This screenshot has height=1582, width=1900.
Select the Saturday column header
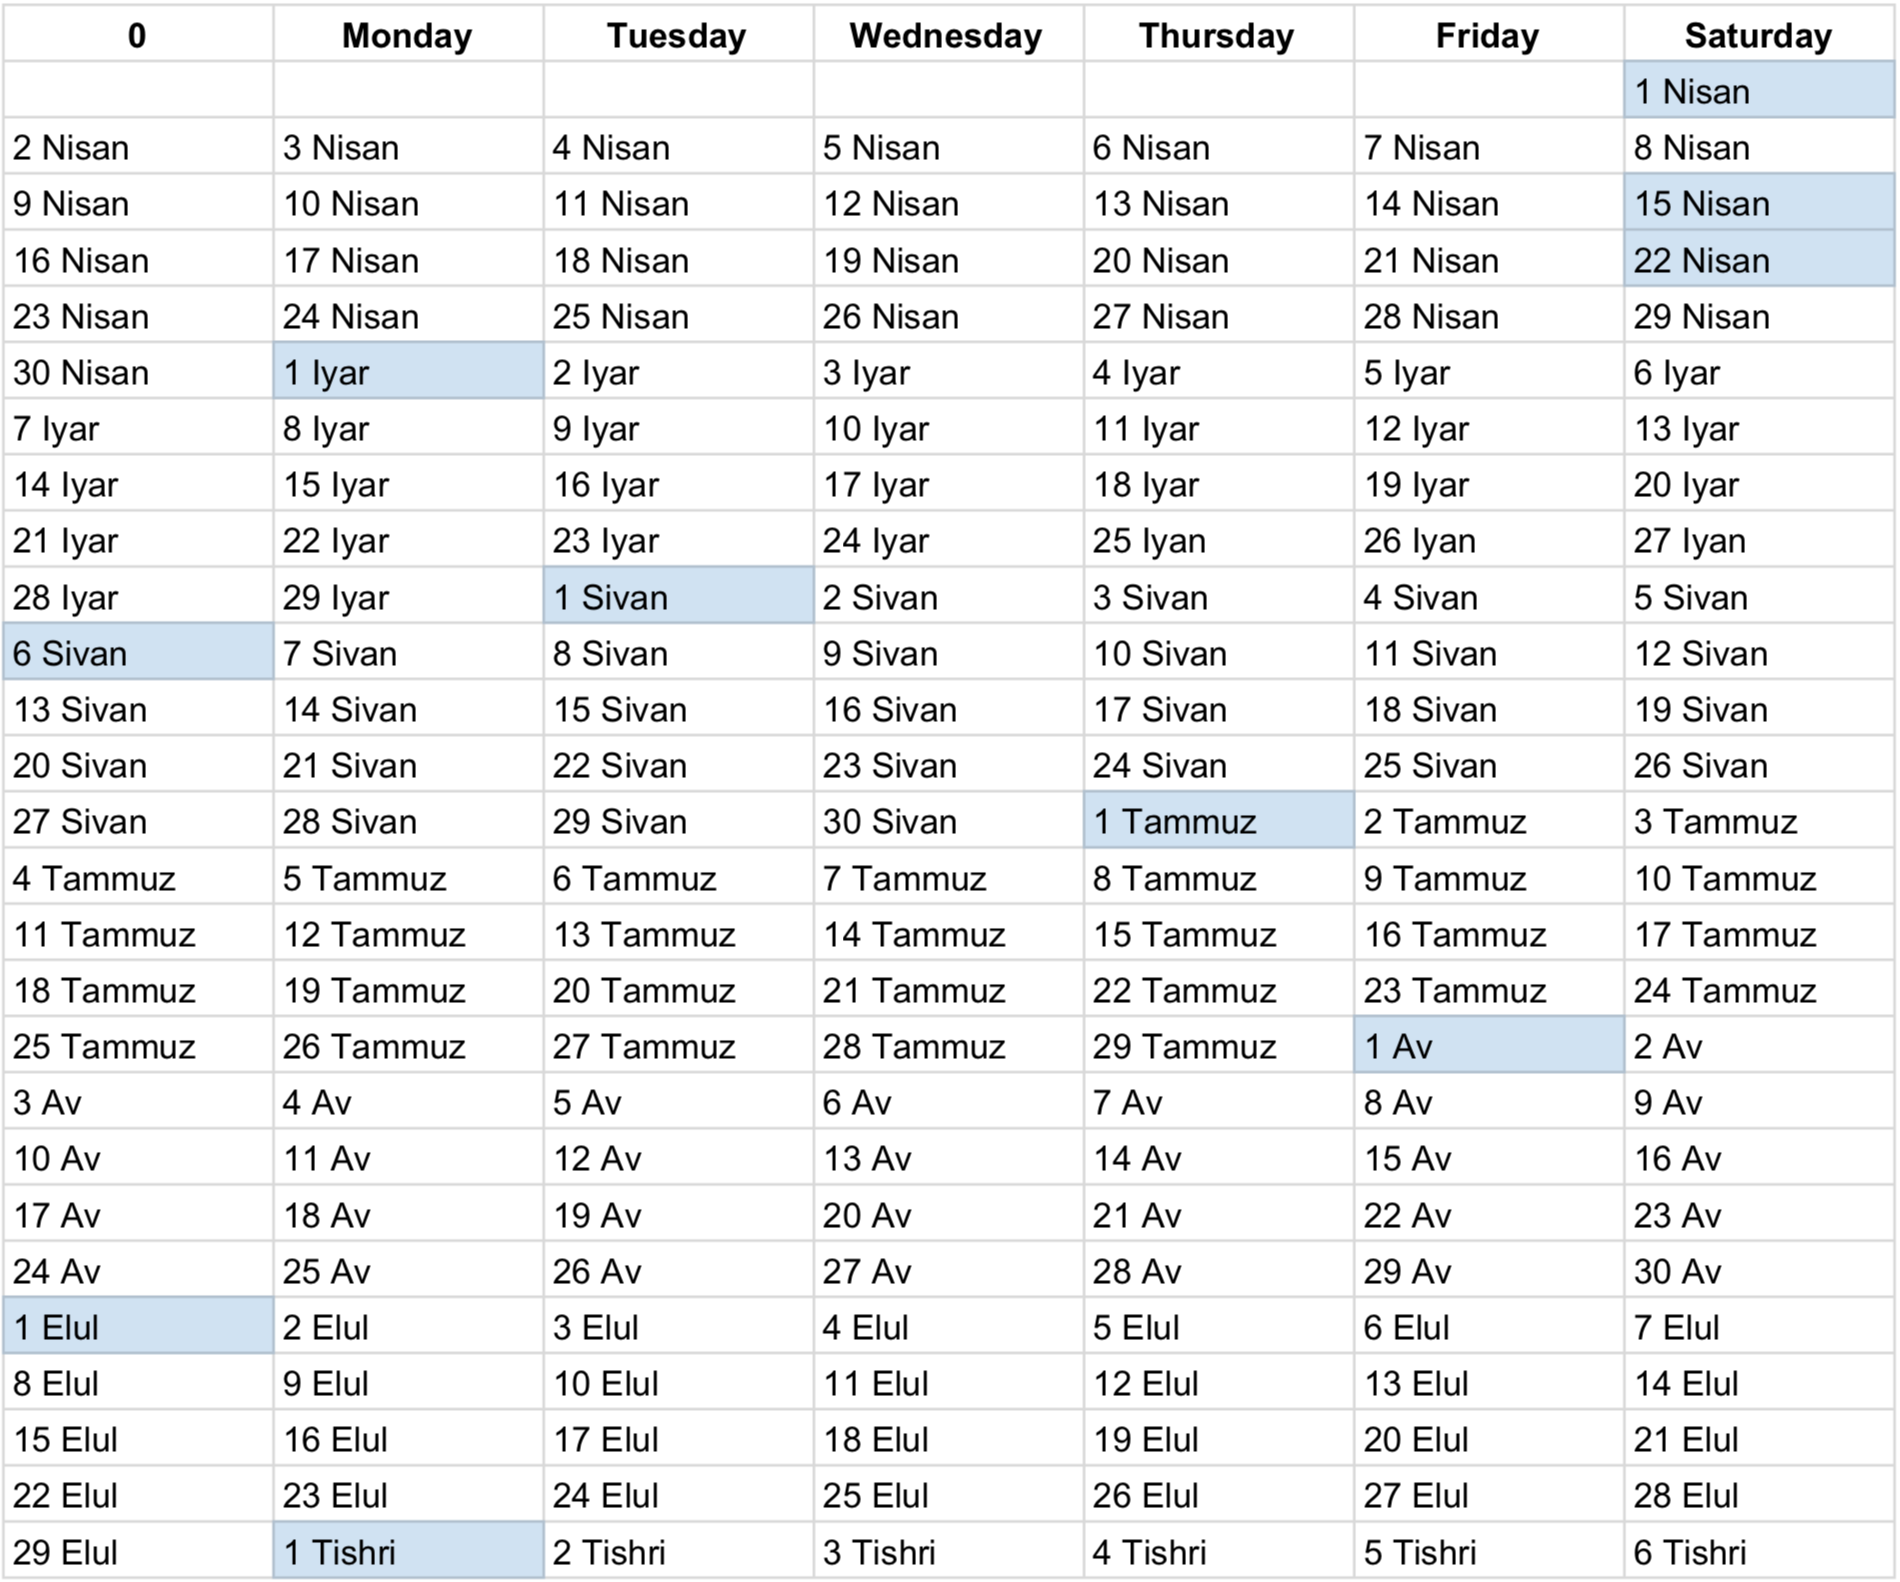pos(1758,36)
